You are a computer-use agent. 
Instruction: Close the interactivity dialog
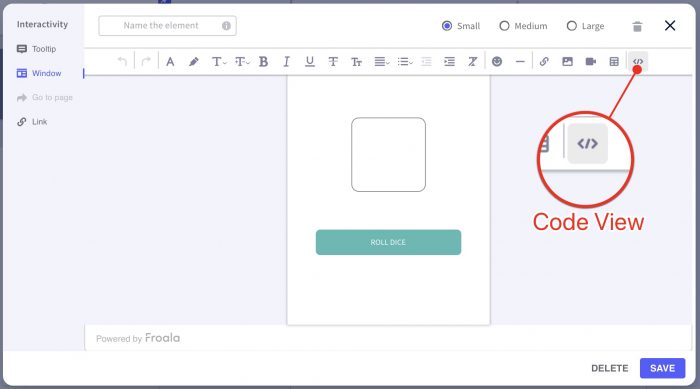[x=670, y=25]
